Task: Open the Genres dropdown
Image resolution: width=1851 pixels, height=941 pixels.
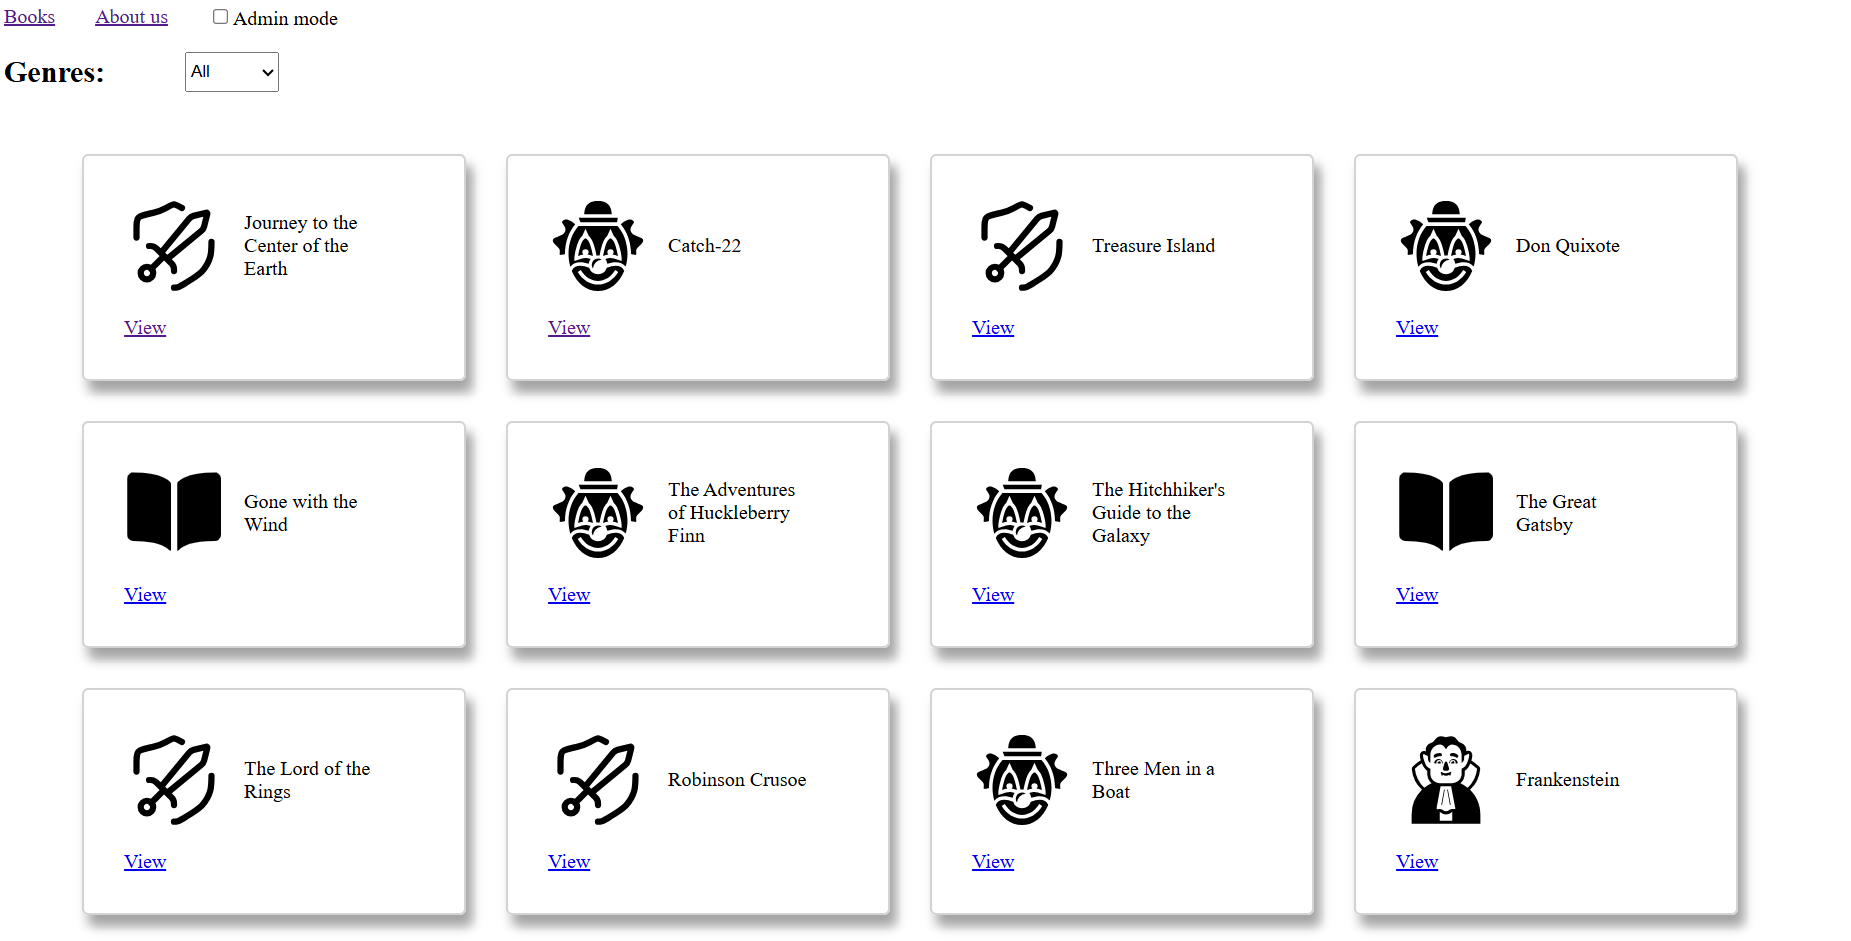Action: 232,72
